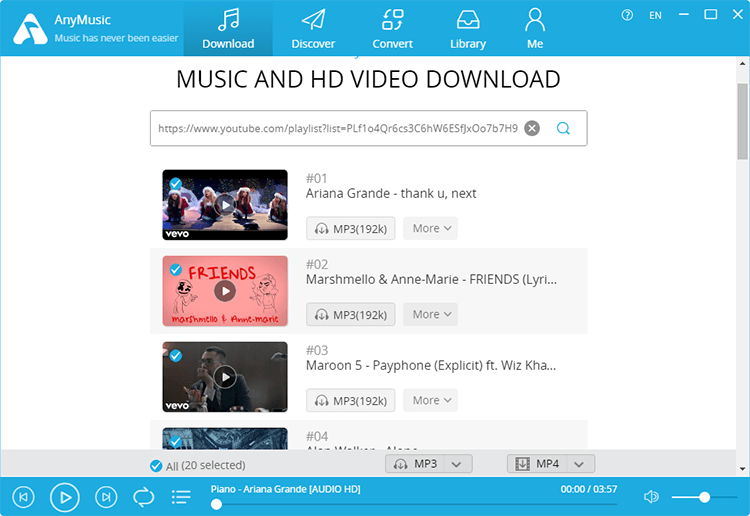Screen dimensions: 750x516
Task: Download Payphone as MP3(192k)
Action: point(351,401)
